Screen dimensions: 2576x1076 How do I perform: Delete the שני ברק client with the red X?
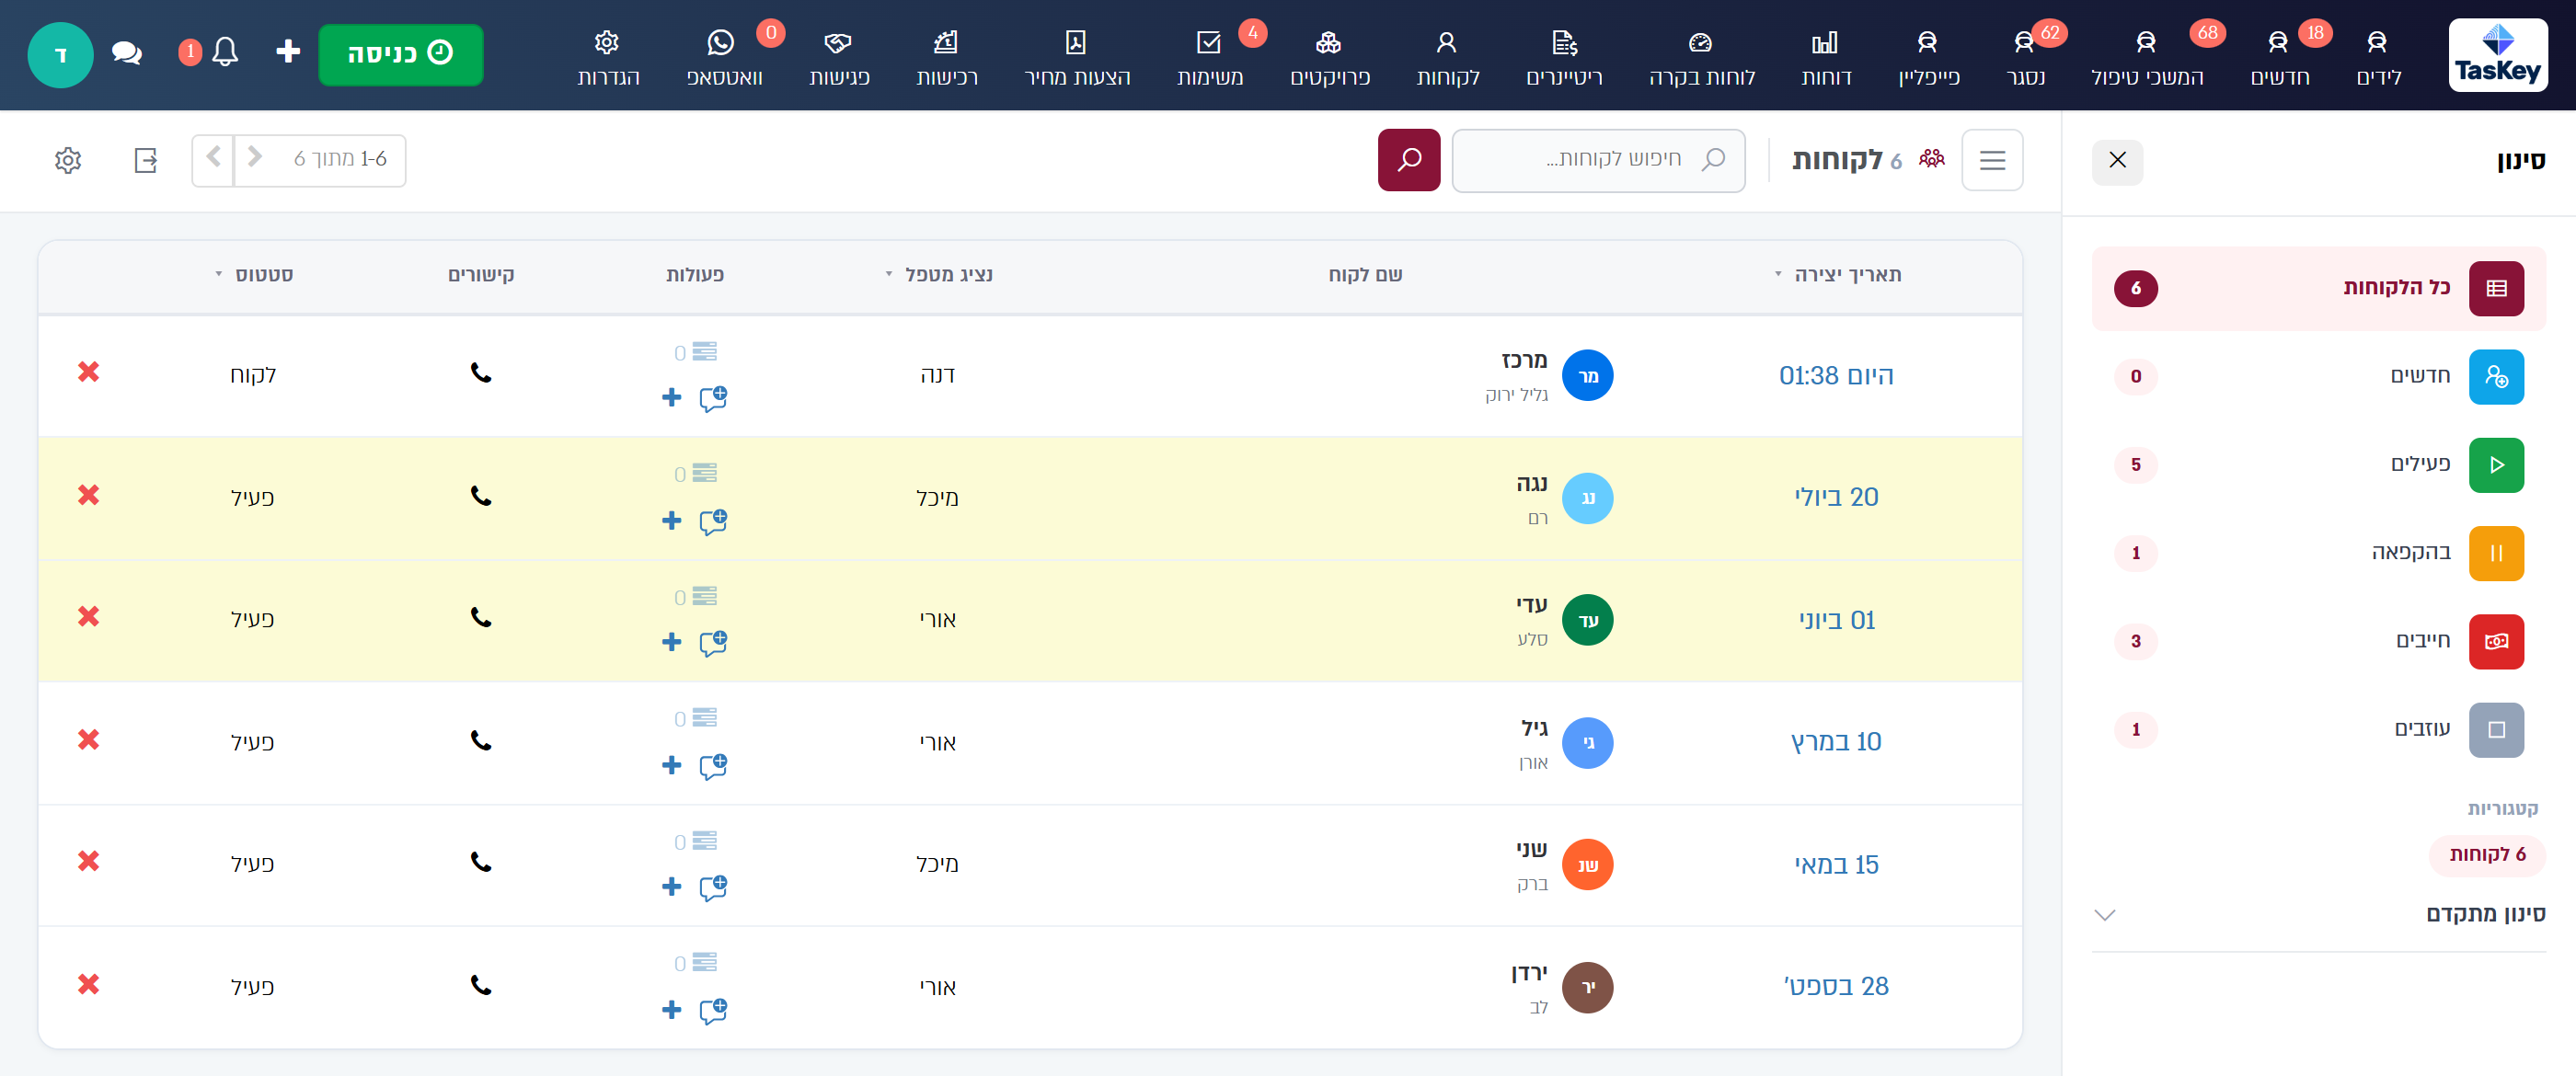point(89,861)
